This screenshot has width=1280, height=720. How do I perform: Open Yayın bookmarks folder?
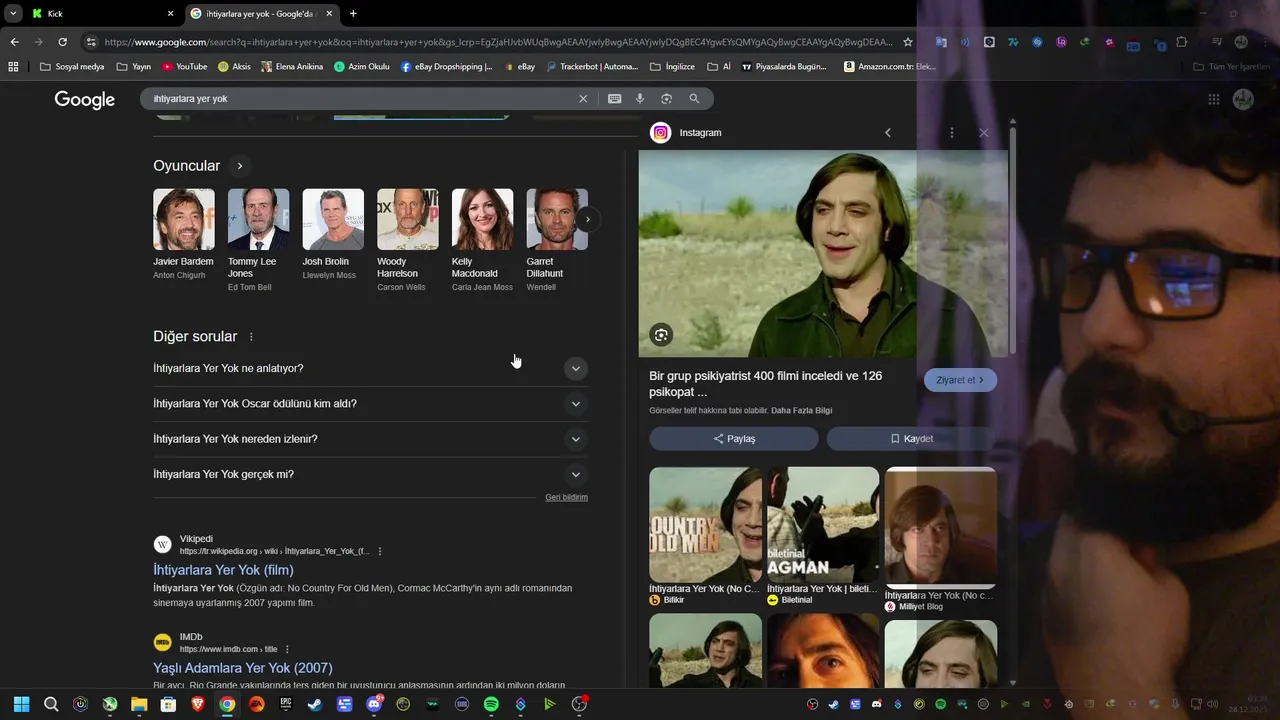133,67
